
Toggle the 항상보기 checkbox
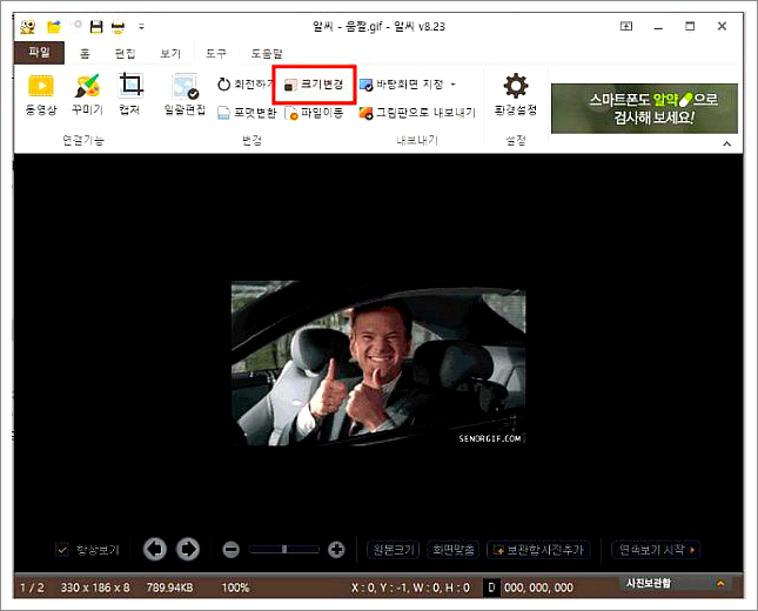click(63, 550)
